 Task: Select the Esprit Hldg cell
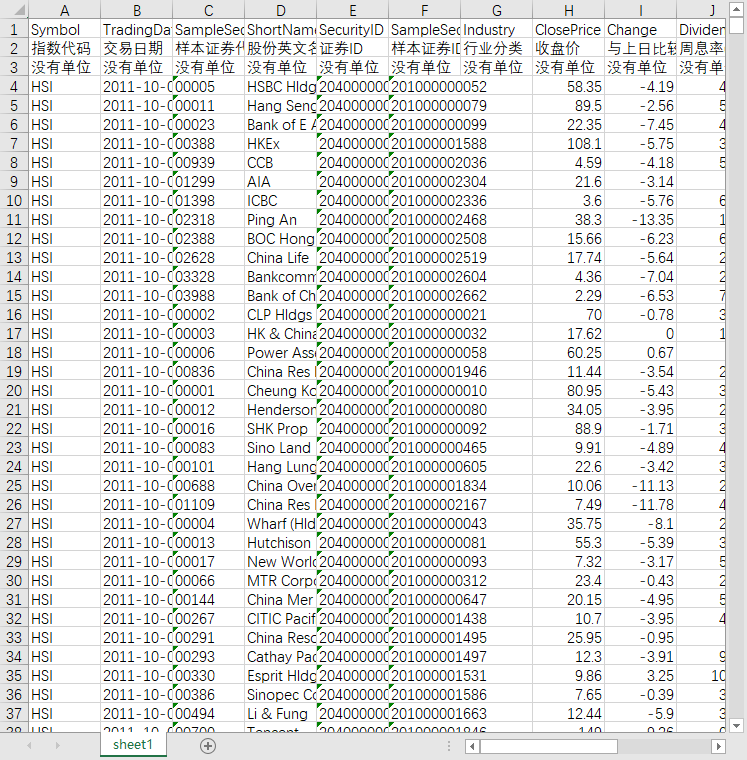(x=281, y=676)
